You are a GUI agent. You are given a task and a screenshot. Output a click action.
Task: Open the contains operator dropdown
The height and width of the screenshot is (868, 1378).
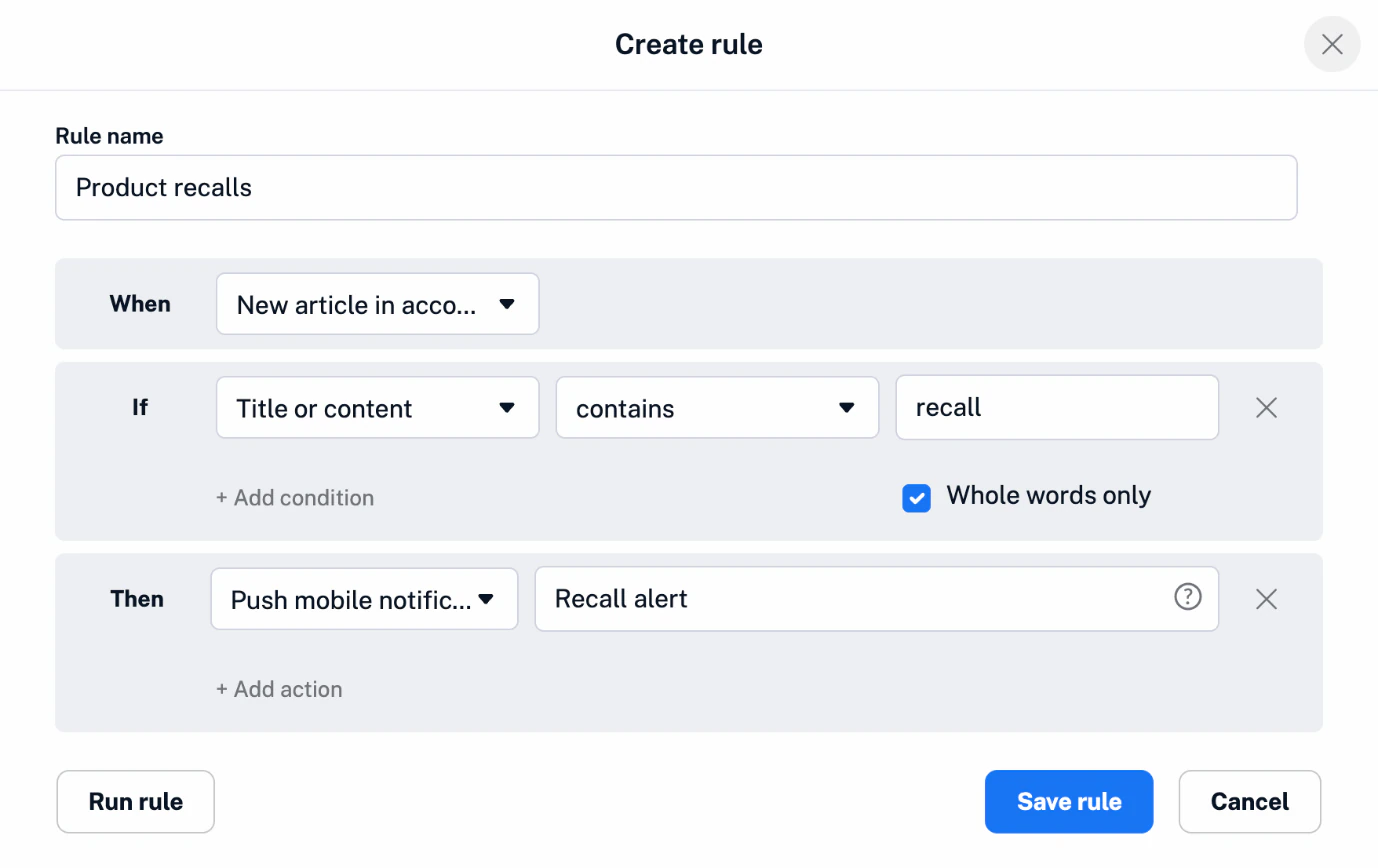(x=717, y=408)
